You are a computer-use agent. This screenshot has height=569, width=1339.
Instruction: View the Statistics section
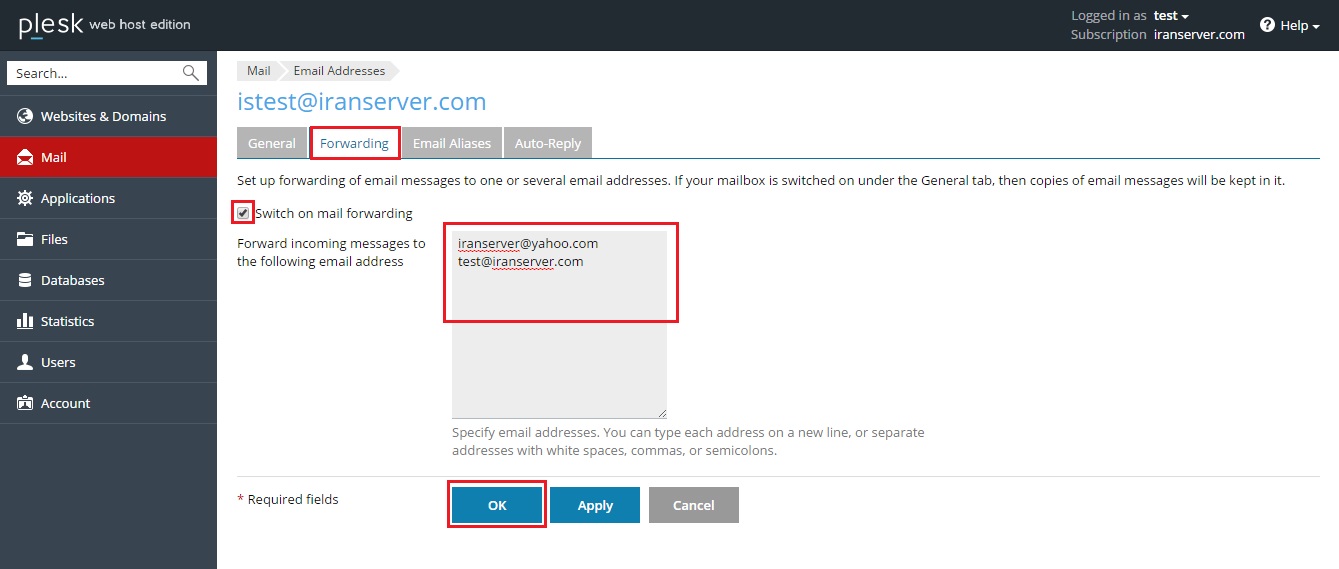(108, 321)
